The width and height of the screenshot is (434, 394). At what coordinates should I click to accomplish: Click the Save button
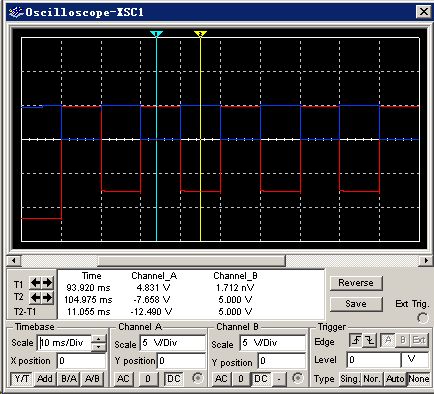(356, 304)
